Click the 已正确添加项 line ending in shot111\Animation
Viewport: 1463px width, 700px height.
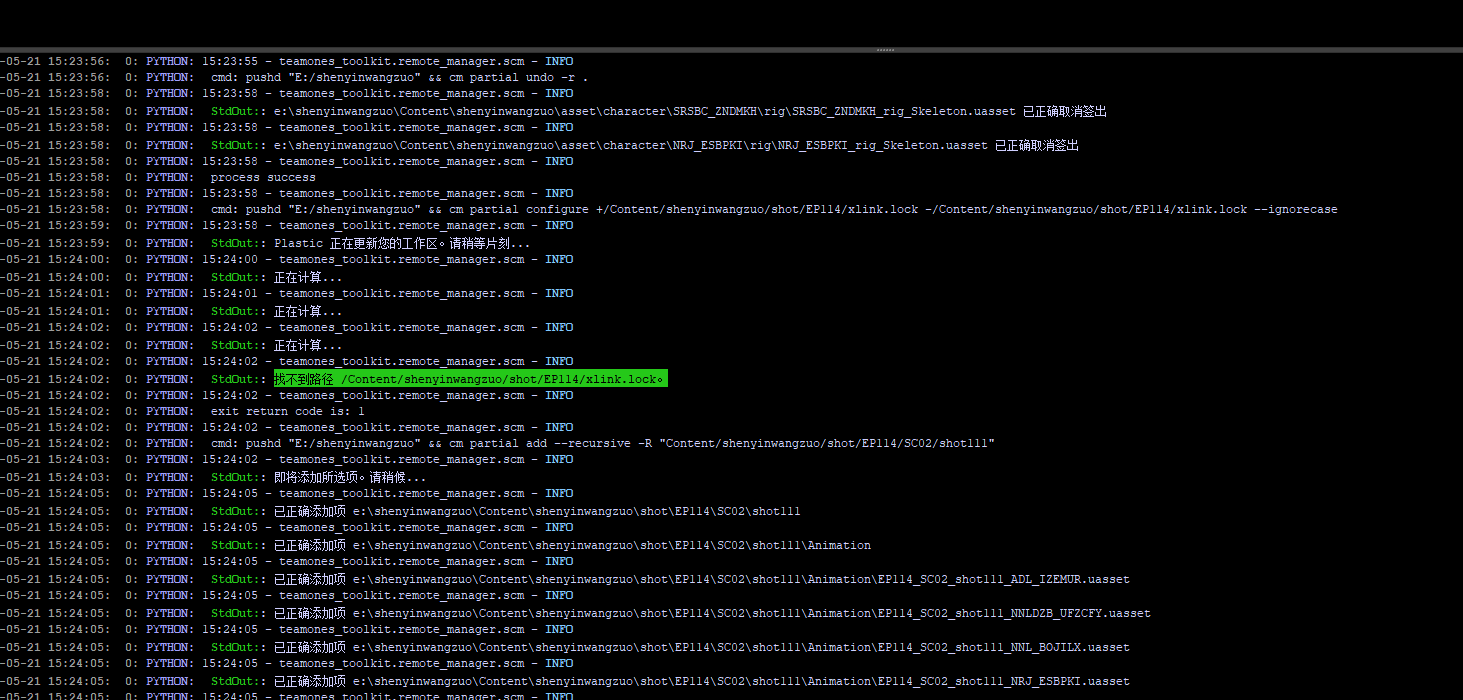(x=572, y=545)
